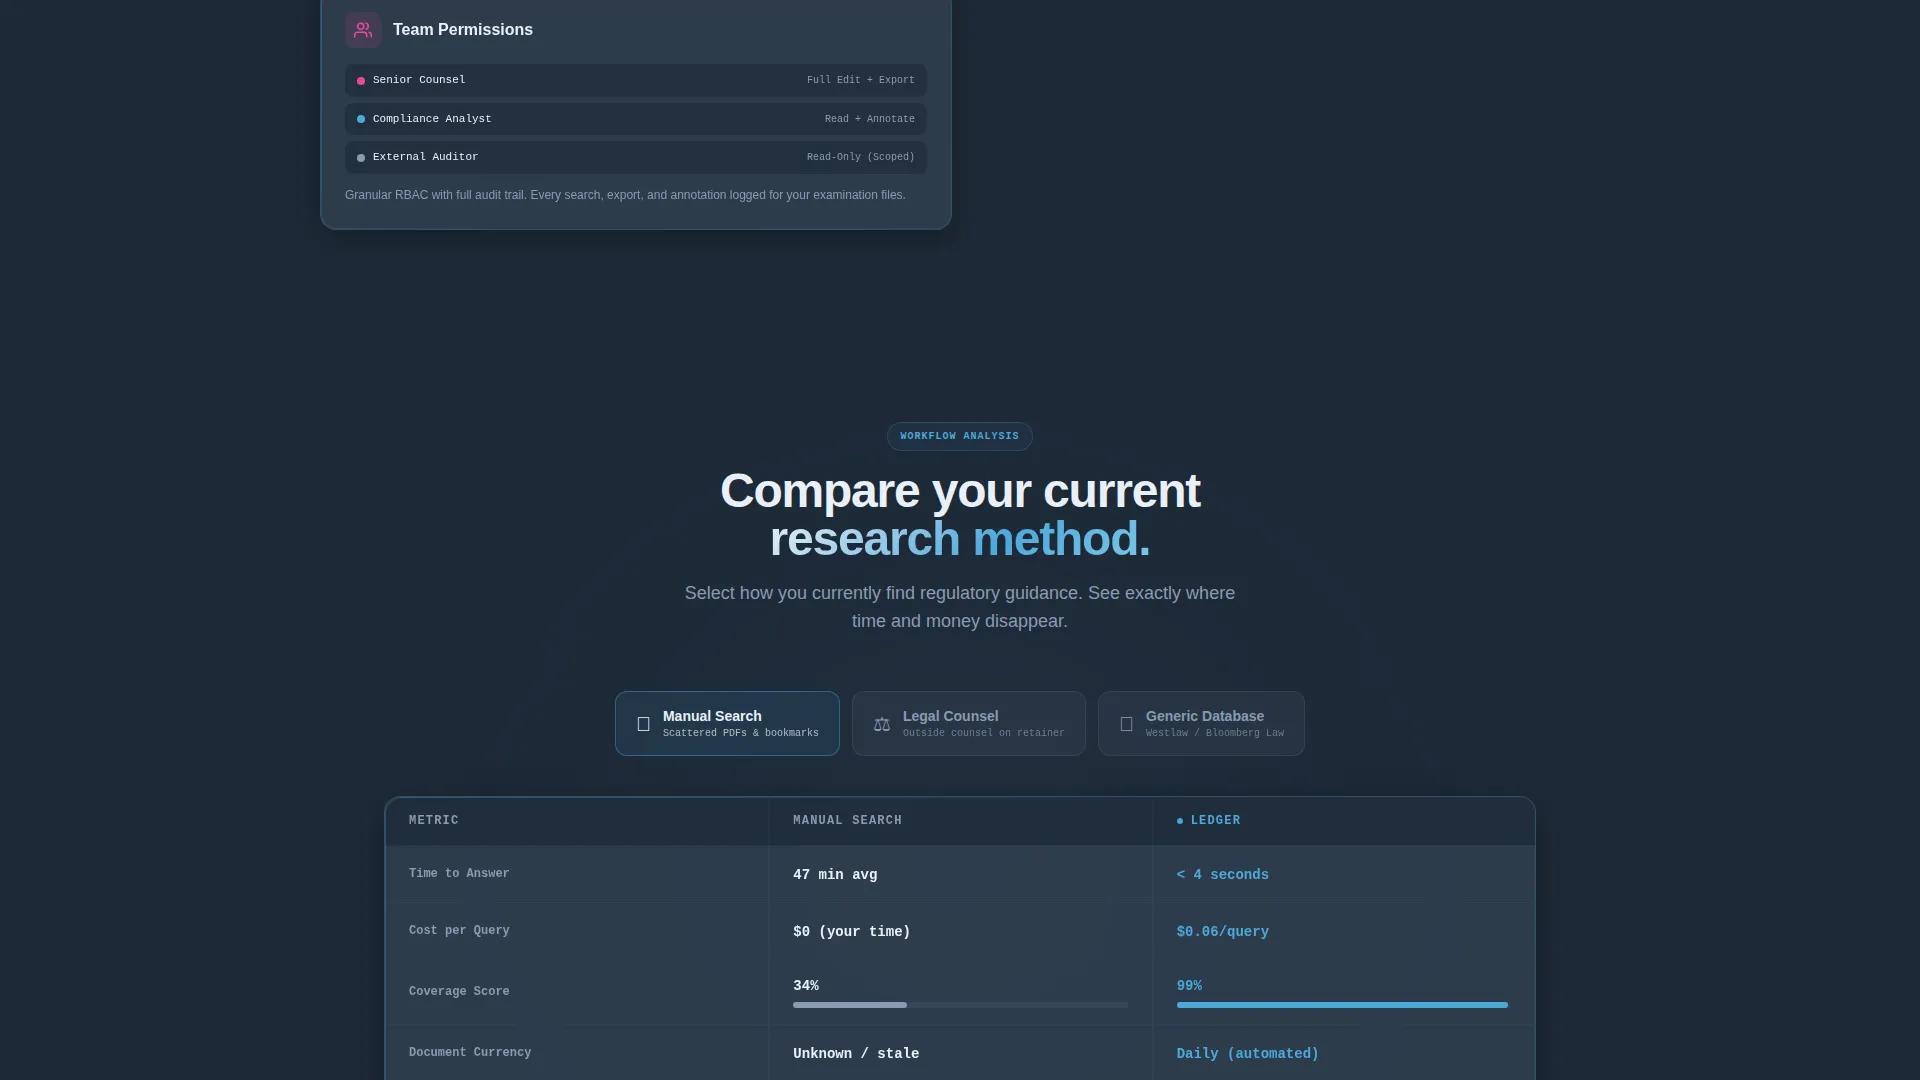The height and width of the screenshot is (1080, 1920).
Task: Click the gray dot beside External Auditor
Action: point(361,158)
